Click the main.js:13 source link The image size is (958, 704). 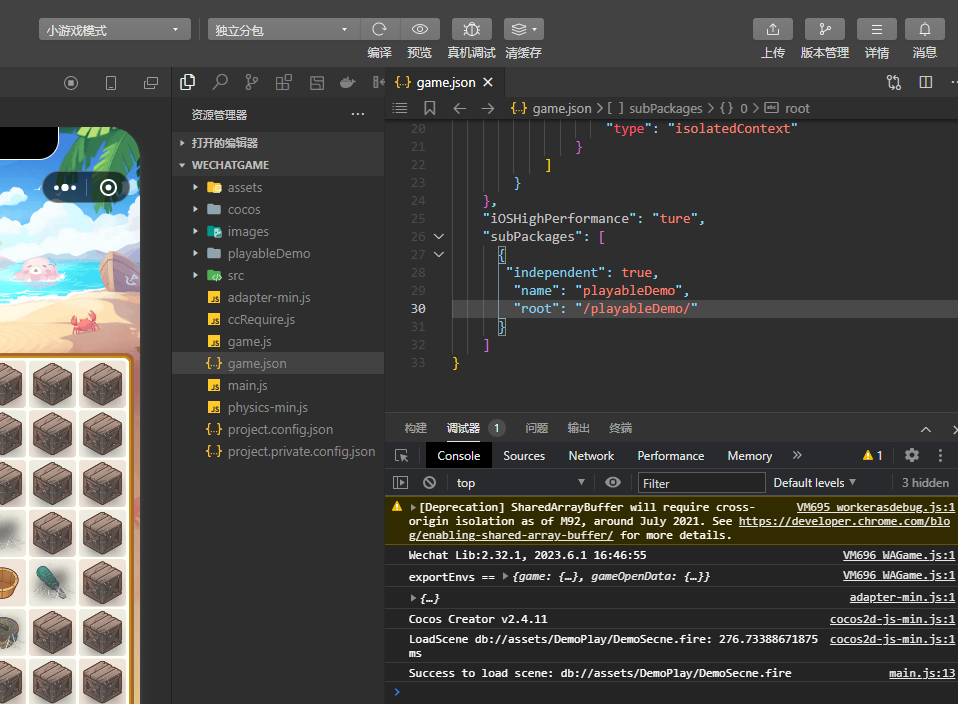pos(922,673)
